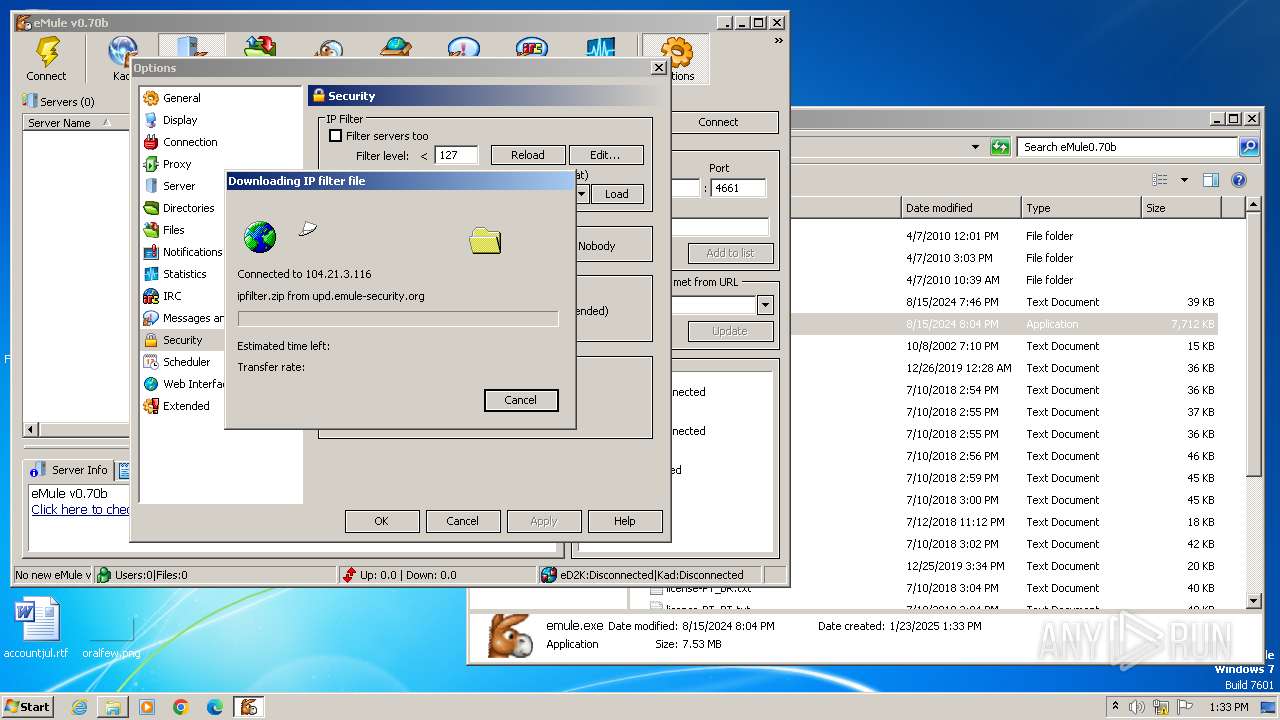
Task: Open the Statistics toolbar icon
Action: pos(600,48)
